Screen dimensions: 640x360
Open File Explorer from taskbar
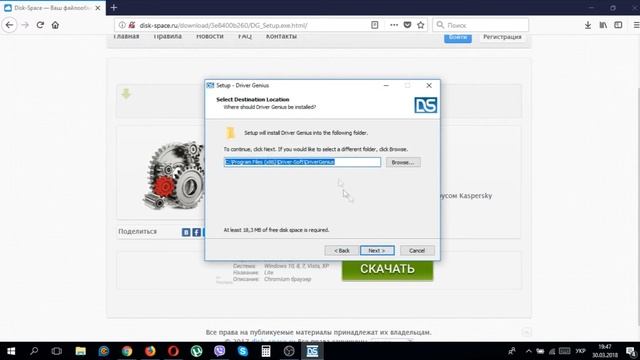coord(80,351)
